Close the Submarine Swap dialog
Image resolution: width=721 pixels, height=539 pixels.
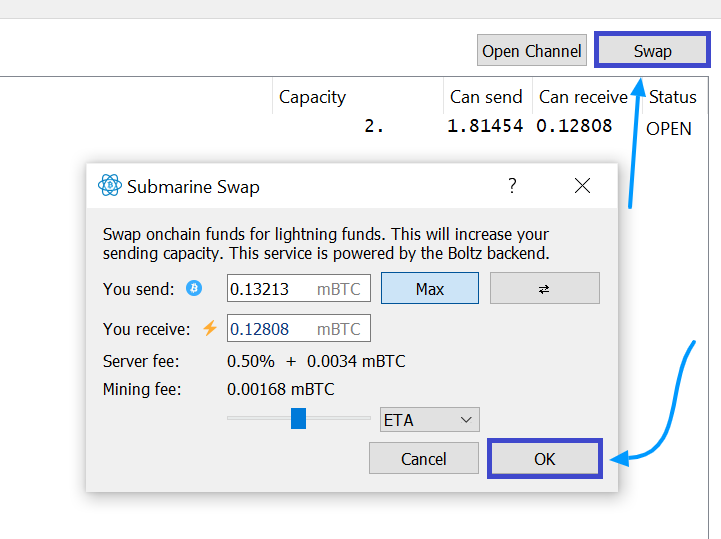click(x=582, y=186)
